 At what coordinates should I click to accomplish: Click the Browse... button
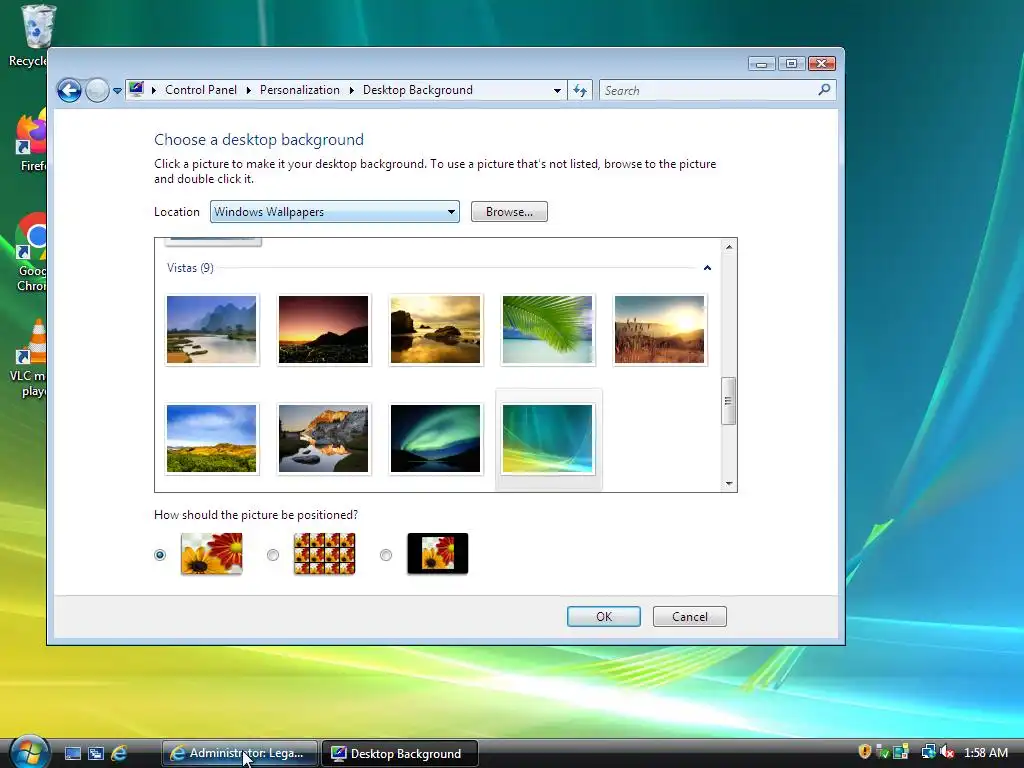(509, 212)
